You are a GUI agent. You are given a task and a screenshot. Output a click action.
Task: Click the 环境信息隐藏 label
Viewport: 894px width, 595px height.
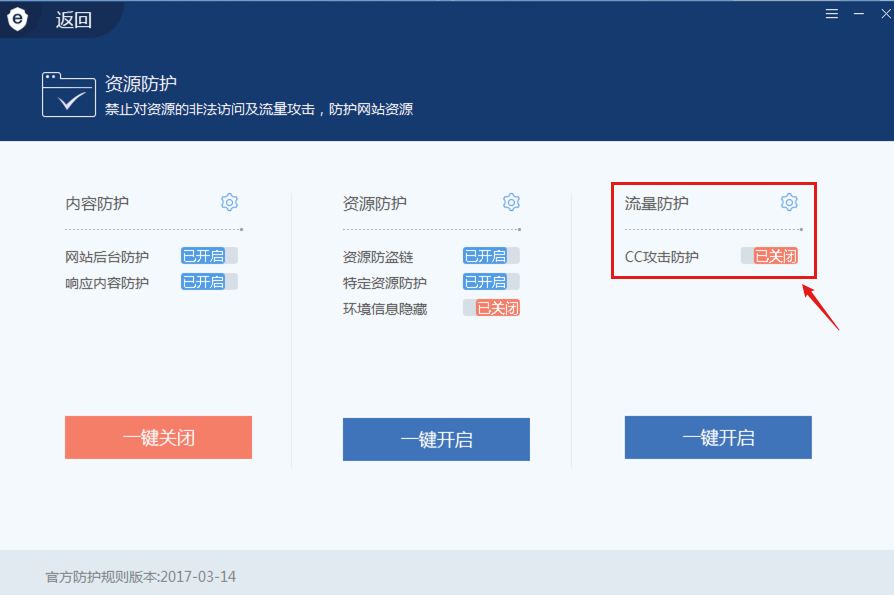tap(385, 309)
